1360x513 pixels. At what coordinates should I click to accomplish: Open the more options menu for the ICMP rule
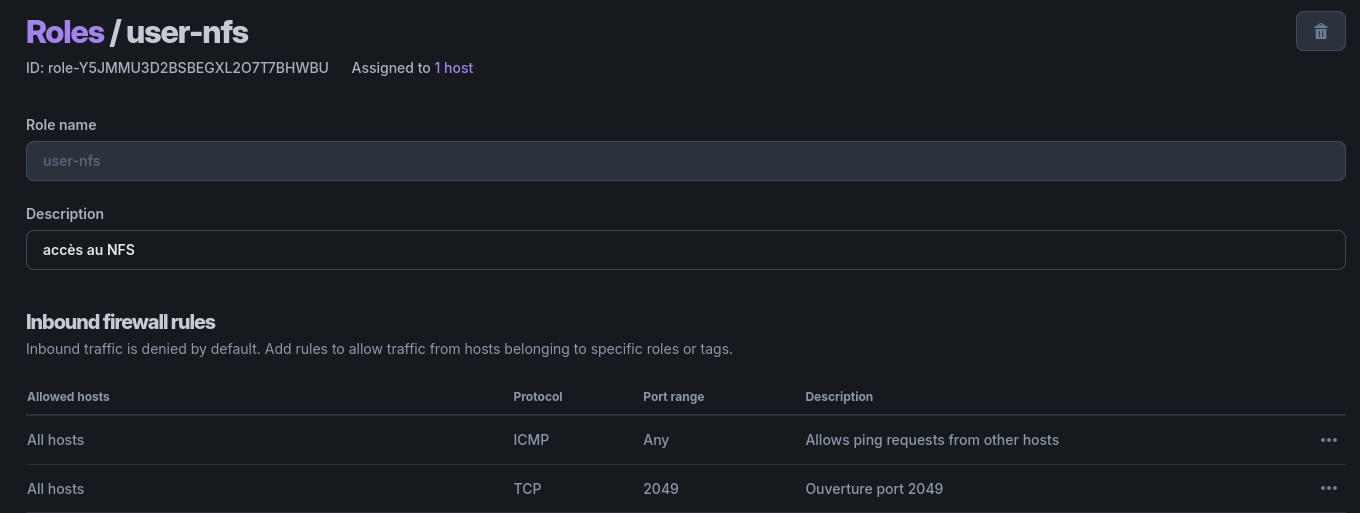pyautogui.click(x=1328, y=440)
